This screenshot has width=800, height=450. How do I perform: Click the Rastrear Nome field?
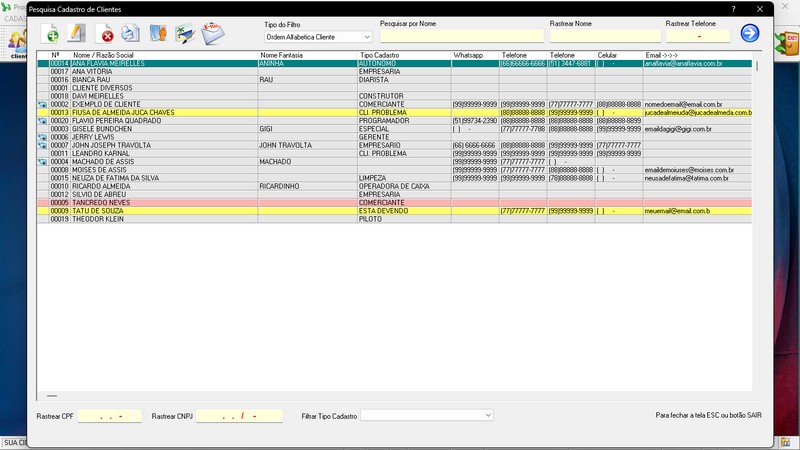coord(605,36)
